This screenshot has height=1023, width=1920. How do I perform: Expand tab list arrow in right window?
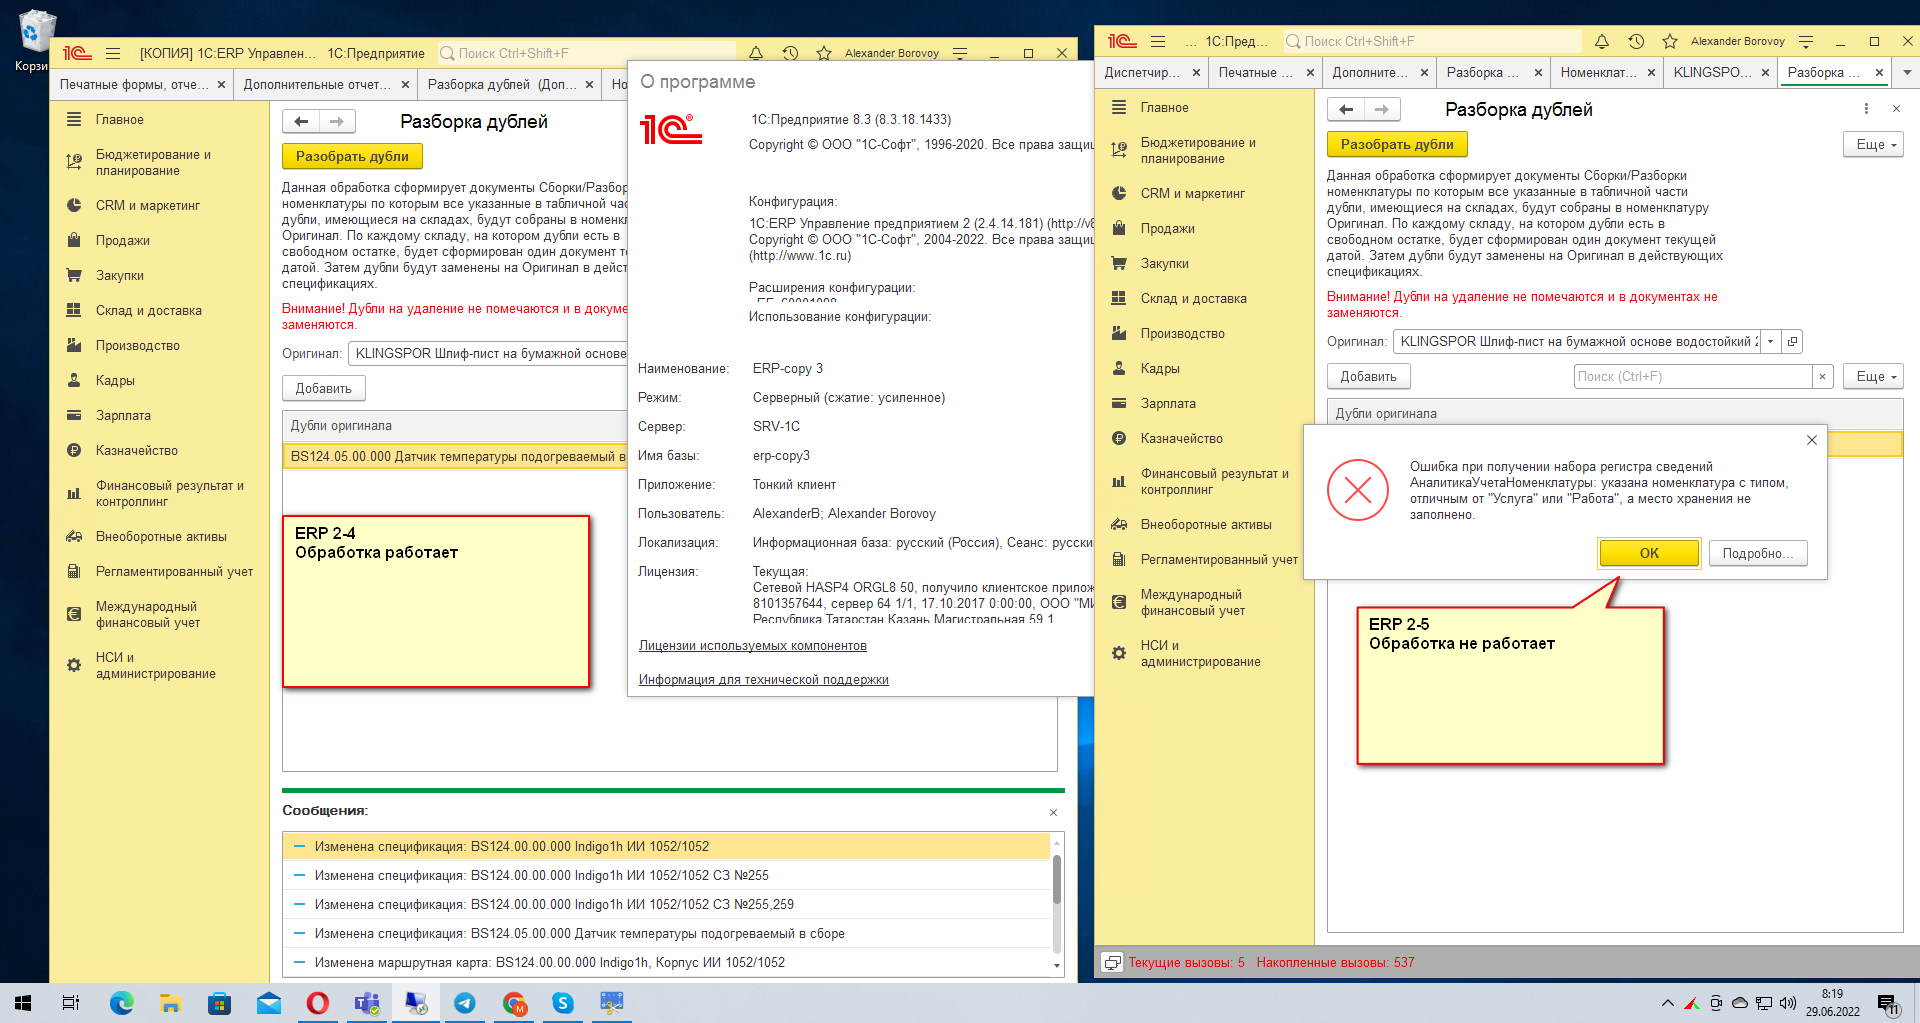(1906, 72)
